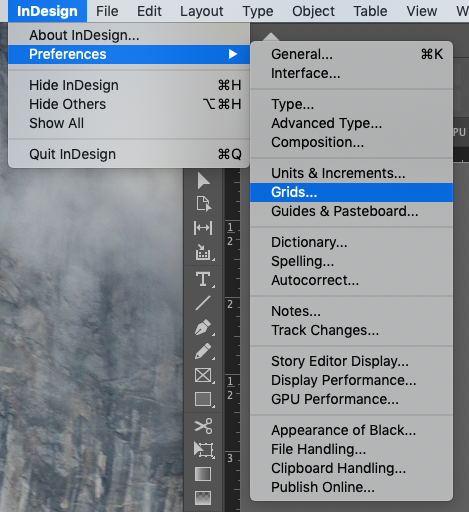Open Clipboard Handling... preferences
Image resolution: width=469 pixels, height=512 pixels.
pos(351,468)
